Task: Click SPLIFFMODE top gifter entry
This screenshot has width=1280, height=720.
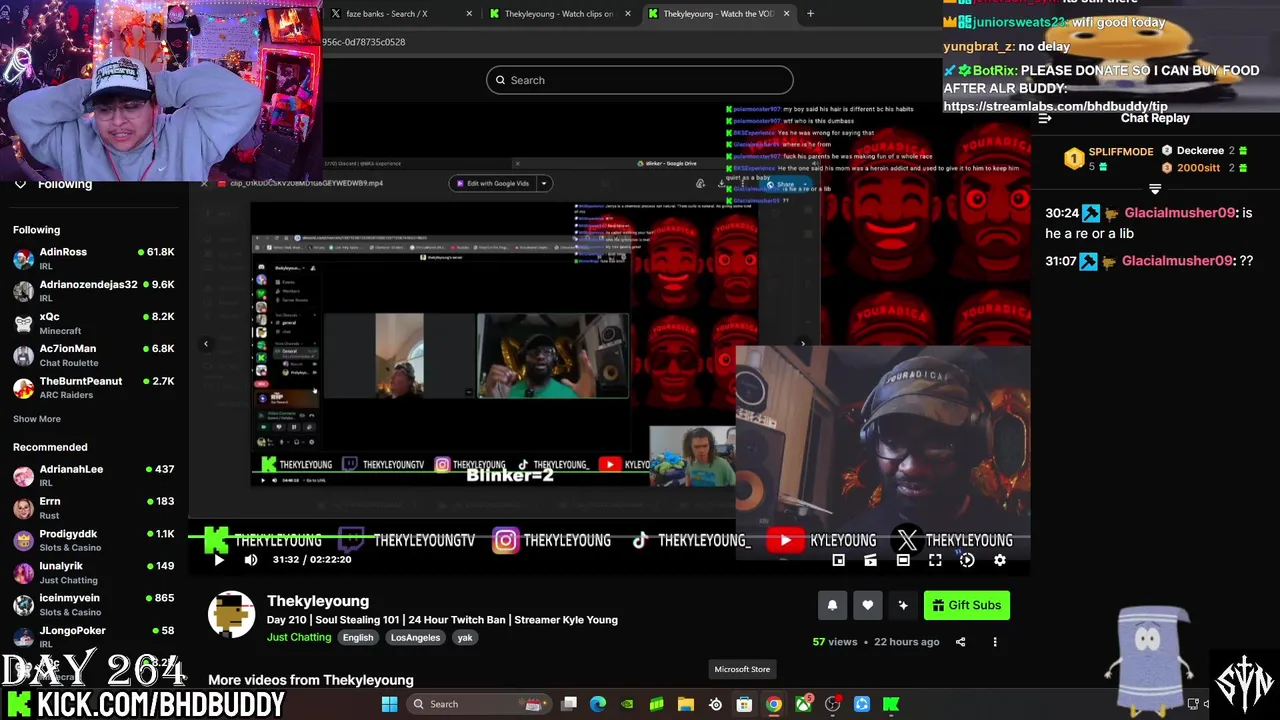Action: click(1108, 158)
